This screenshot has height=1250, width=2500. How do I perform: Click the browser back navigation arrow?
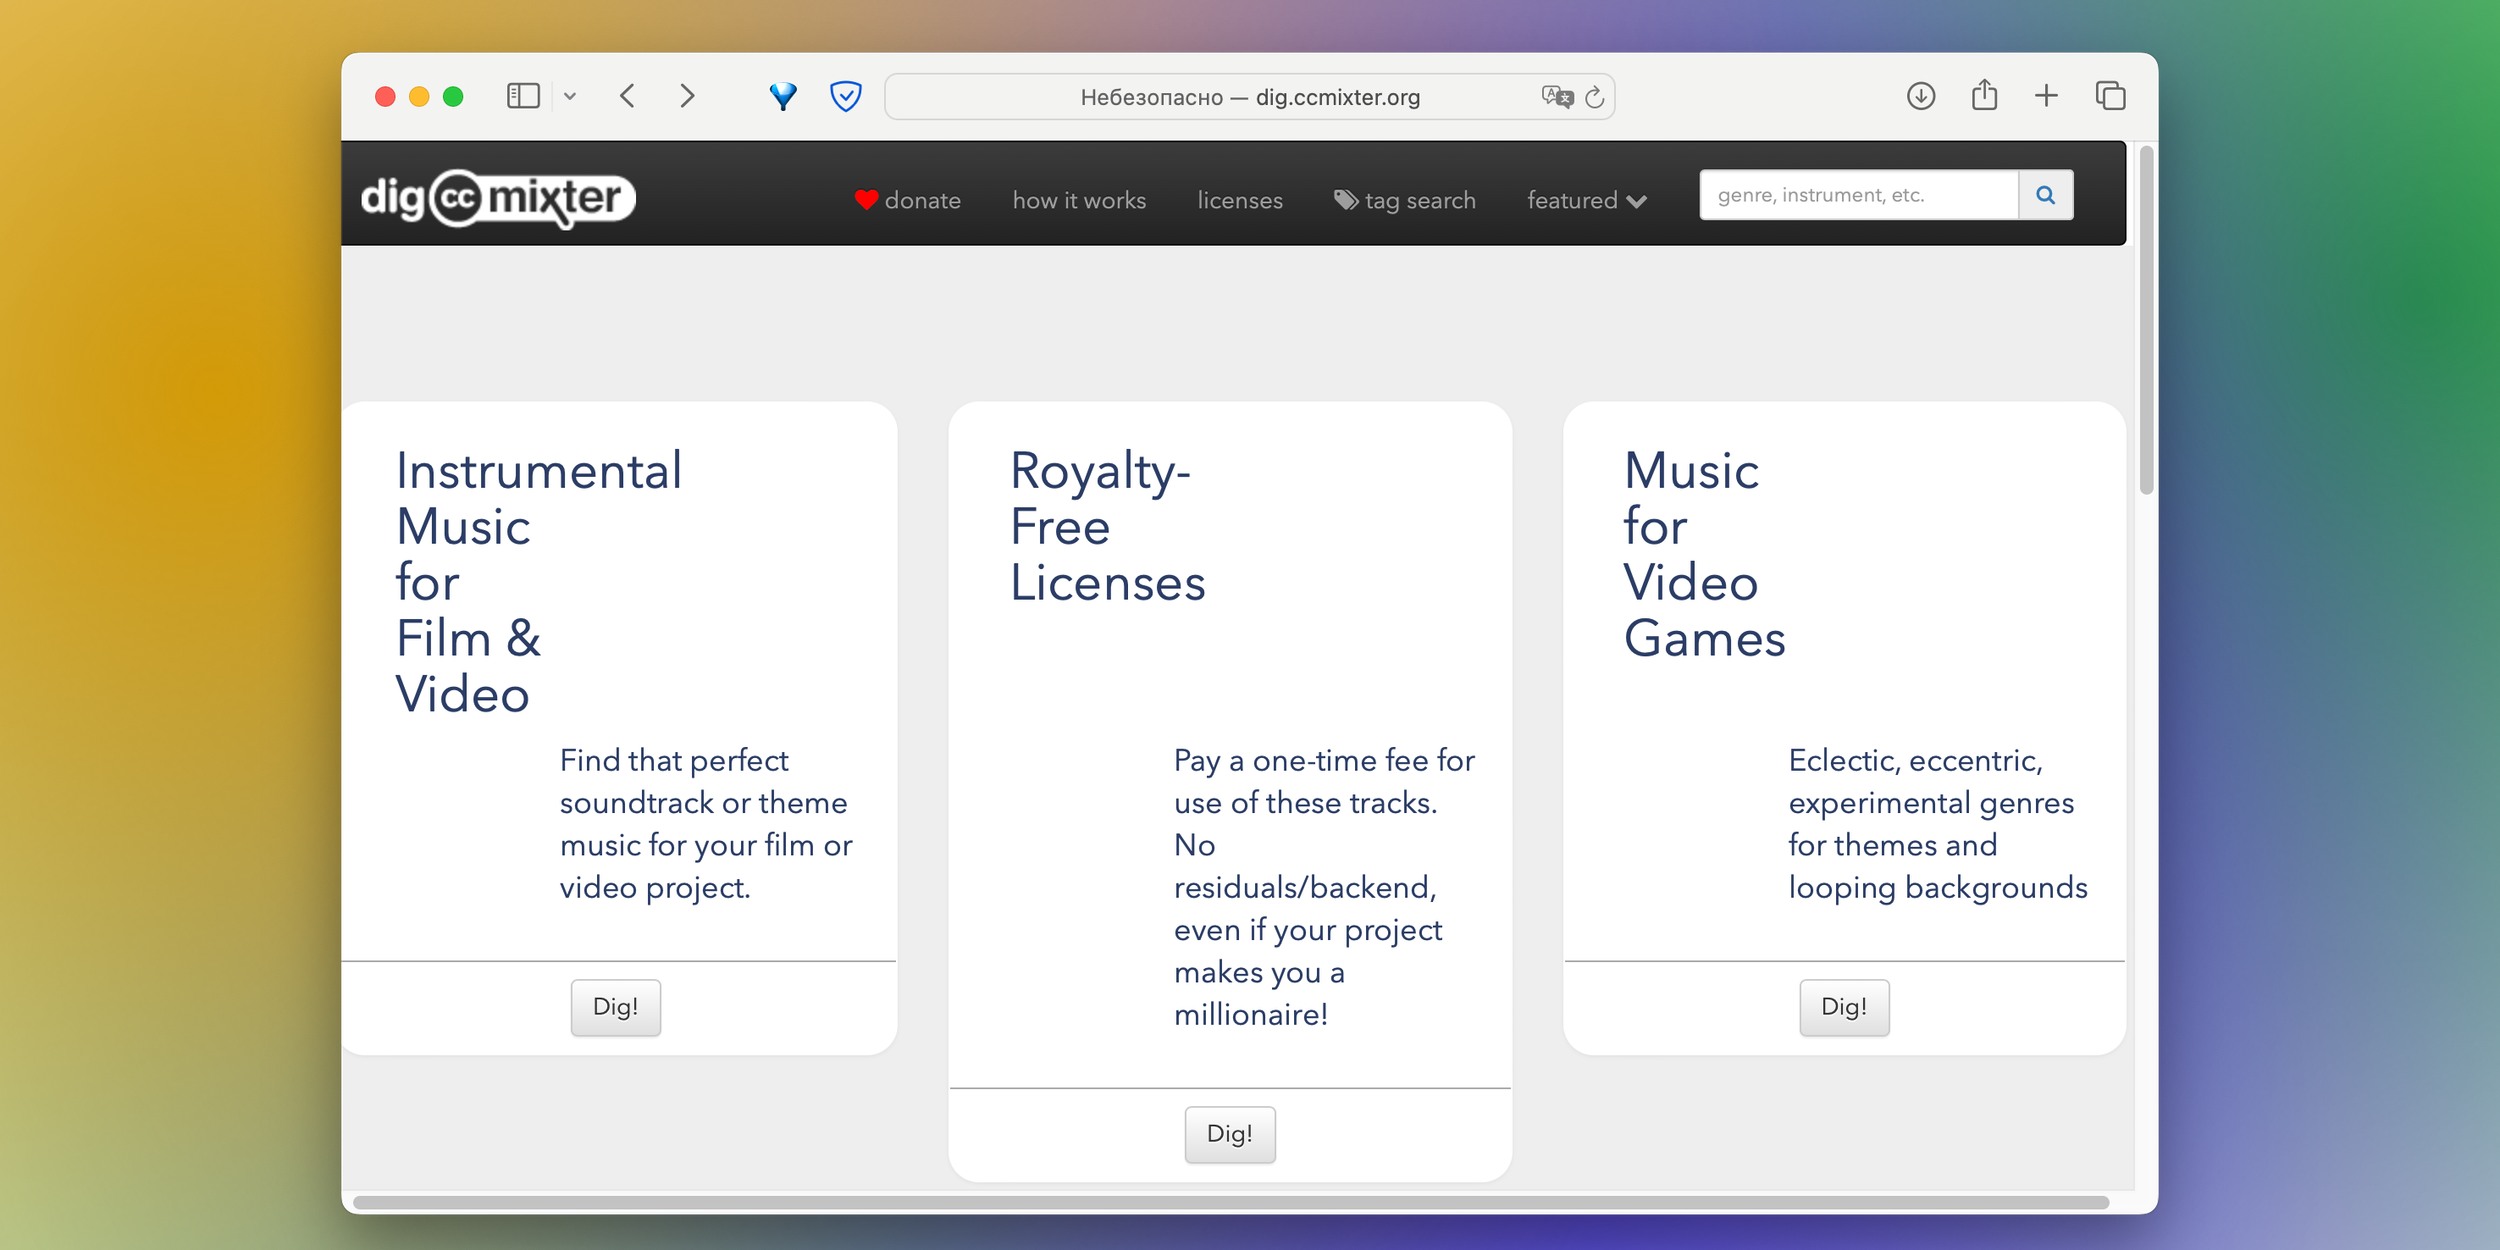pos(631,96)
